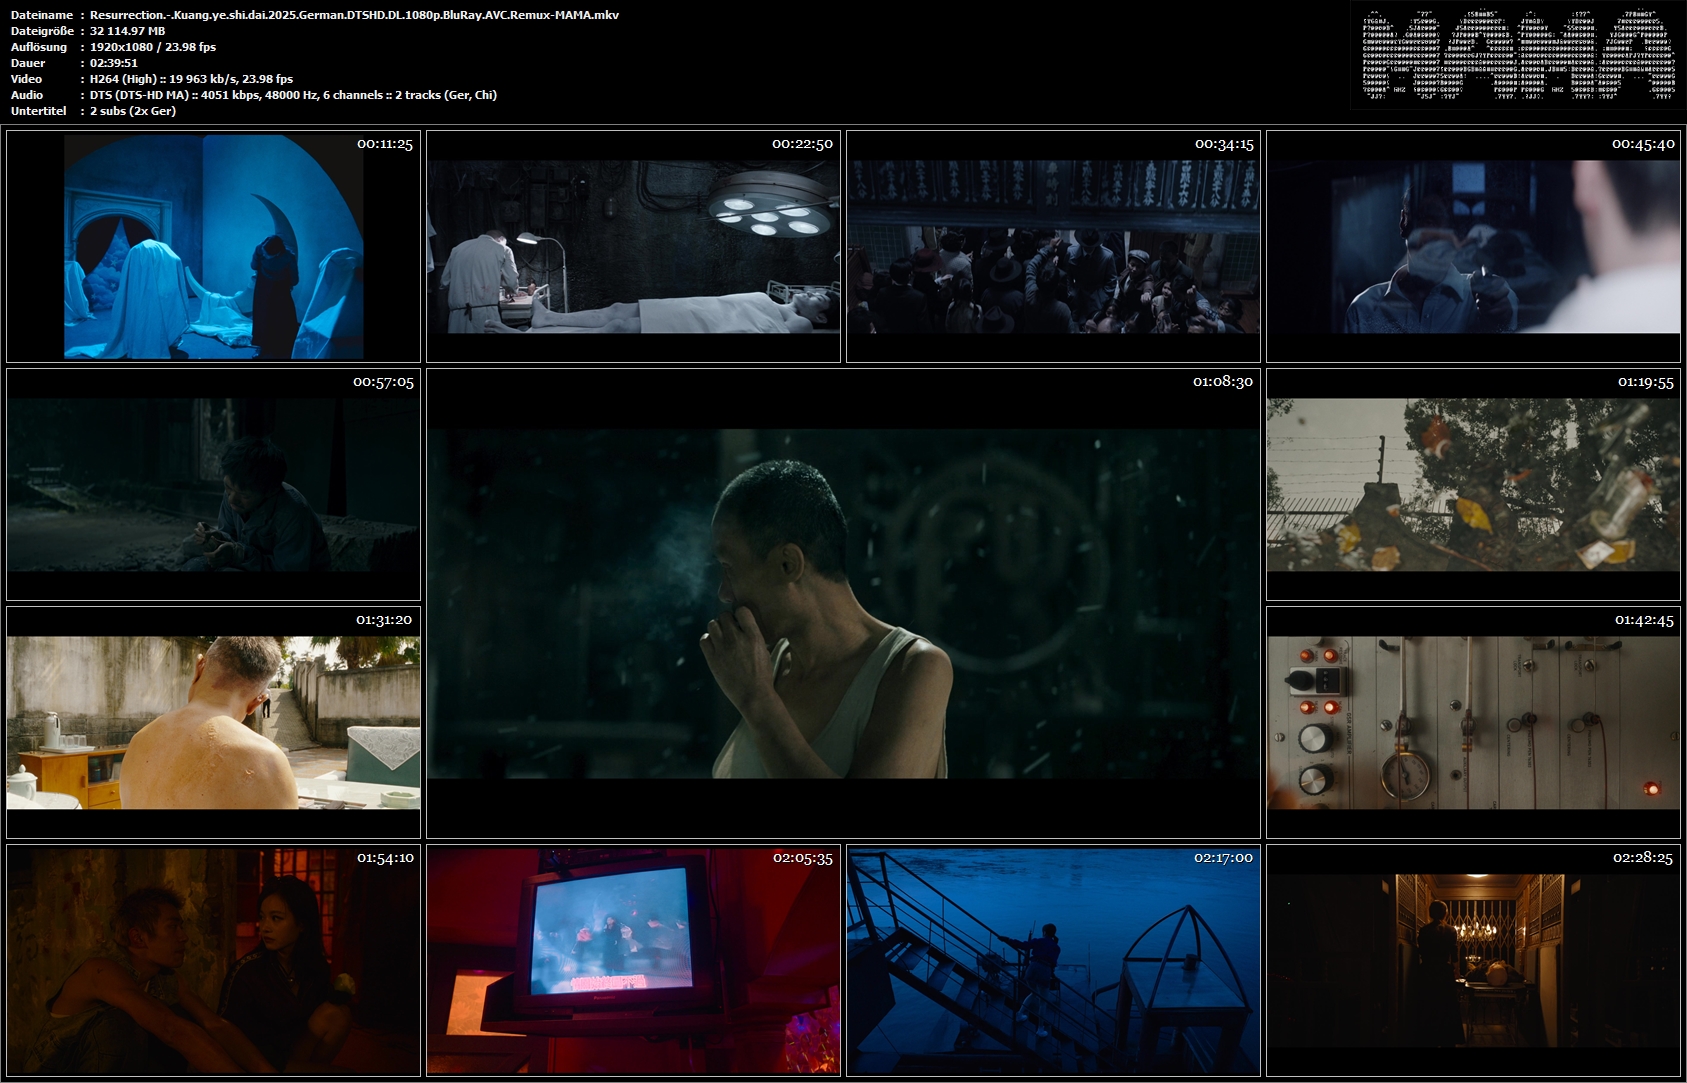
Task: Select the audio line starting DTS (DTS-HD MA)
Action: pos(293,95)
